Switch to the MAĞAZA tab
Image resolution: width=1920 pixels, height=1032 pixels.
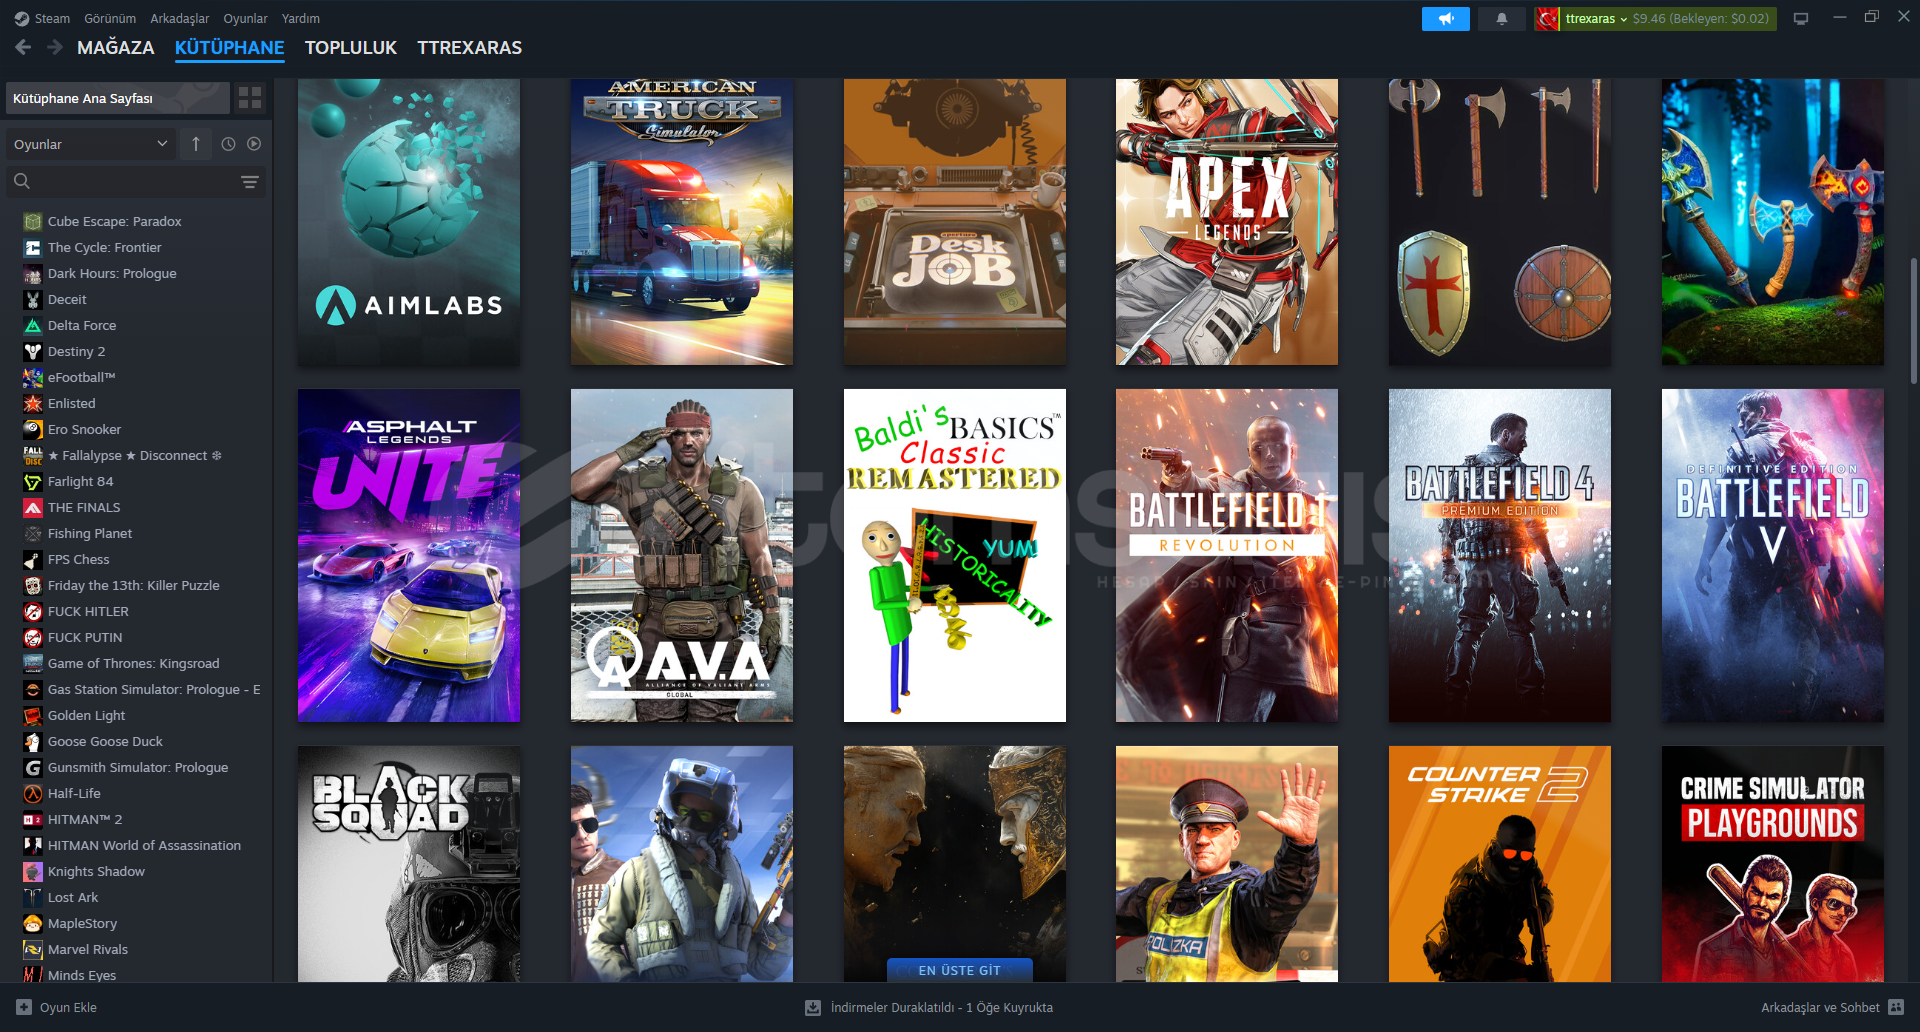[116, 48]
